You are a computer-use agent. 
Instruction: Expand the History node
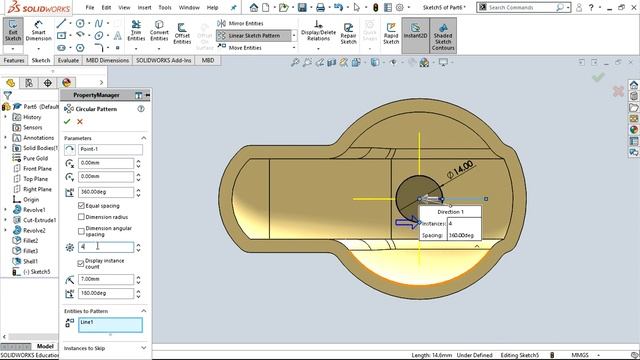(x=5, y=117)
